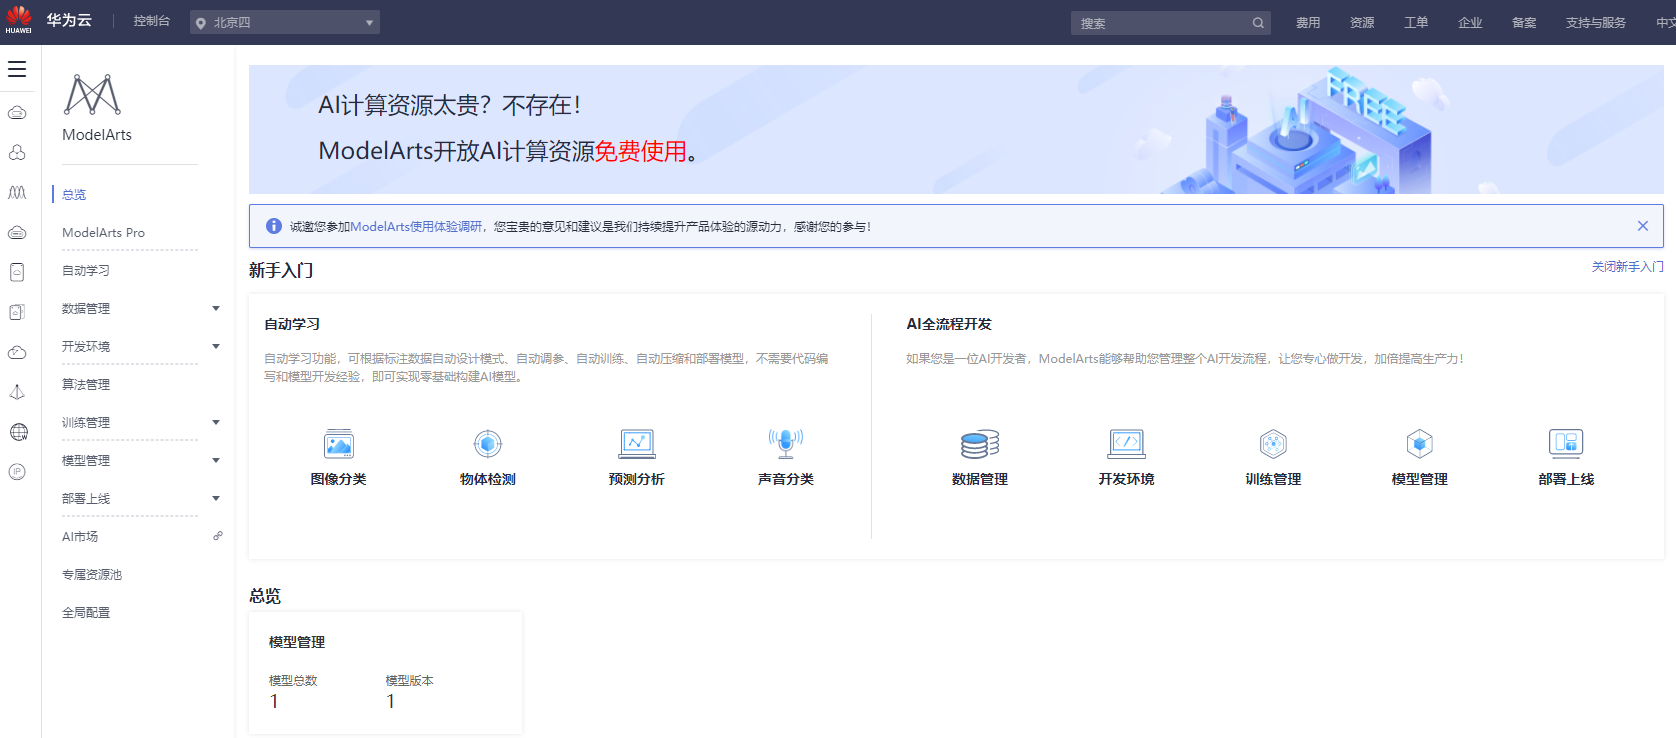
Task: Go to 自动学习 in the sidebar
Action: click(86, 270)
